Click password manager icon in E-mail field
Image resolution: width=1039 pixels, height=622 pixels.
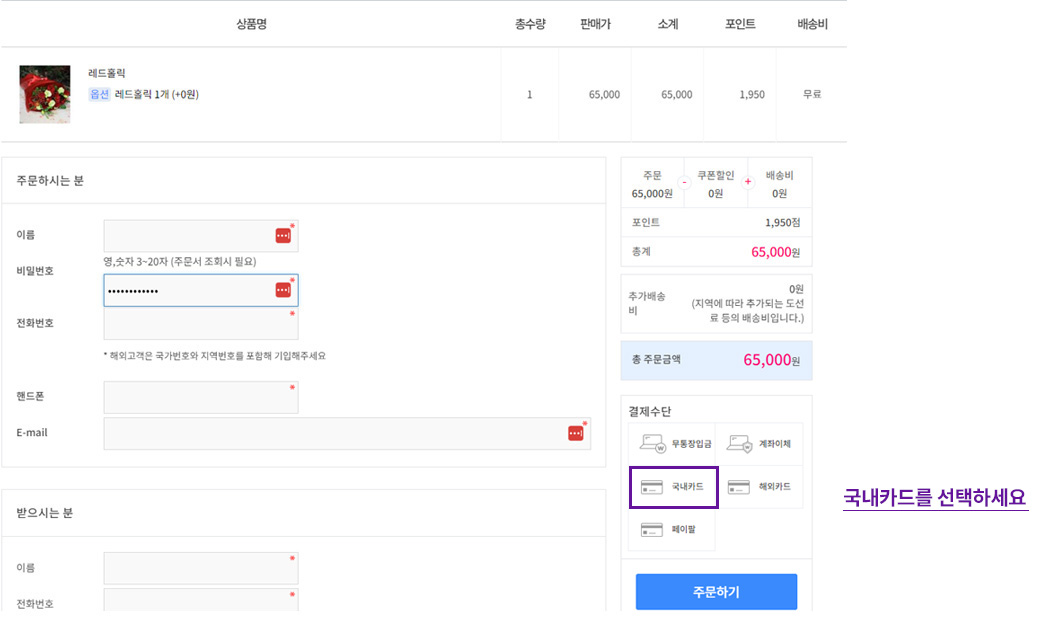[x=576, y=433]
